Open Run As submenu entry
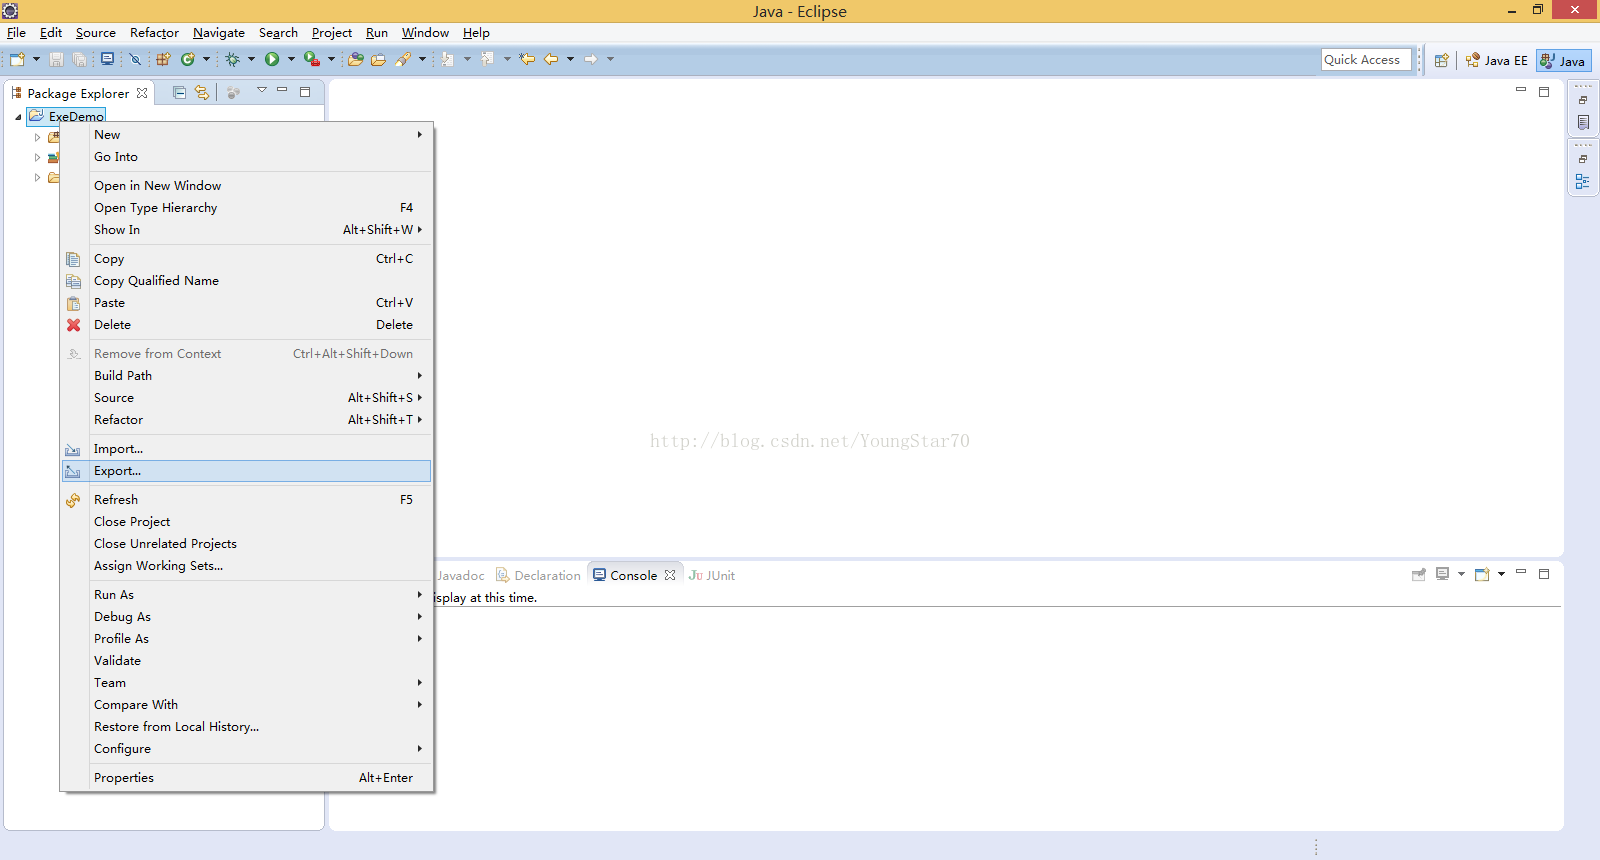This screenshot has height=860, width=1600. point(246,595)
